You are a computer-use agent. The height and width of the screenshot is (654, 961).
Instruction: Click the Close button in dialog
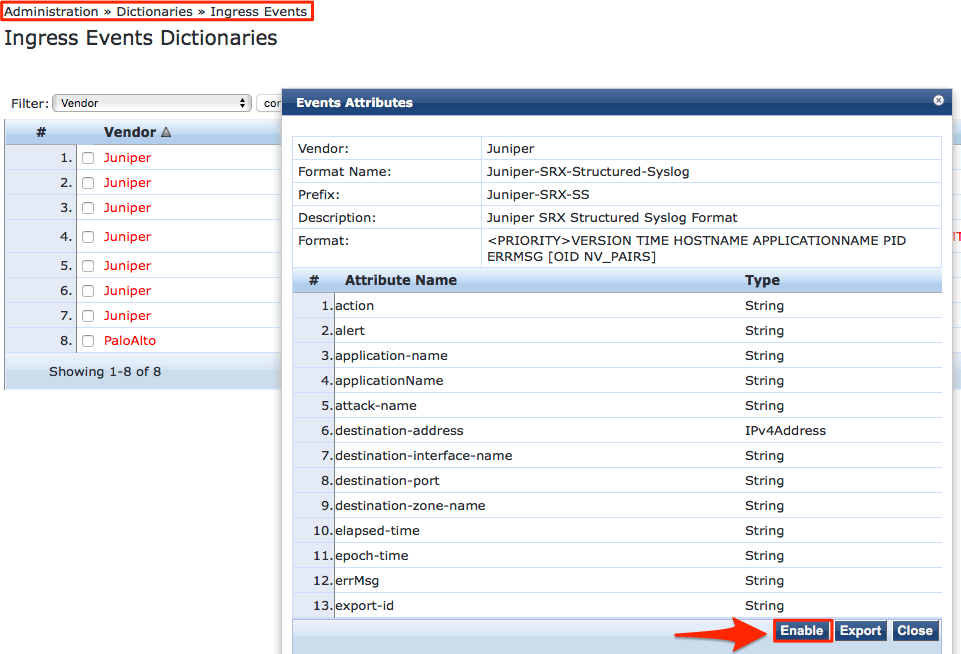915,631
